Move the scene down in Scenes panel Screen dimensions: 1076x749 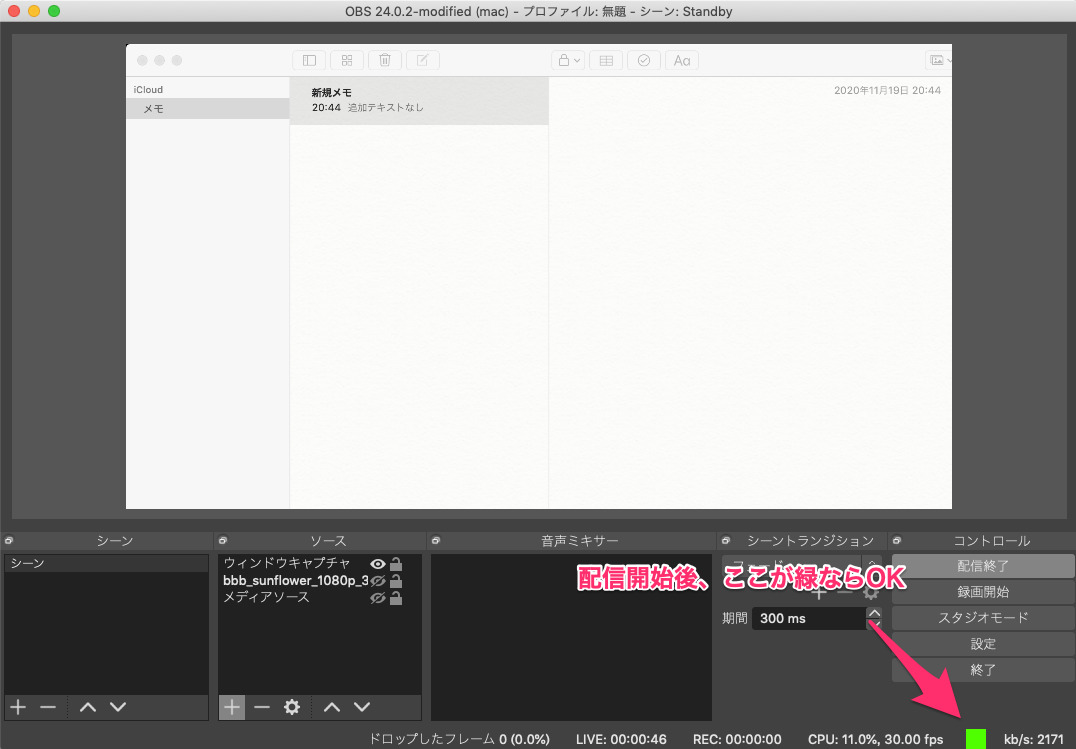(118, 707)
